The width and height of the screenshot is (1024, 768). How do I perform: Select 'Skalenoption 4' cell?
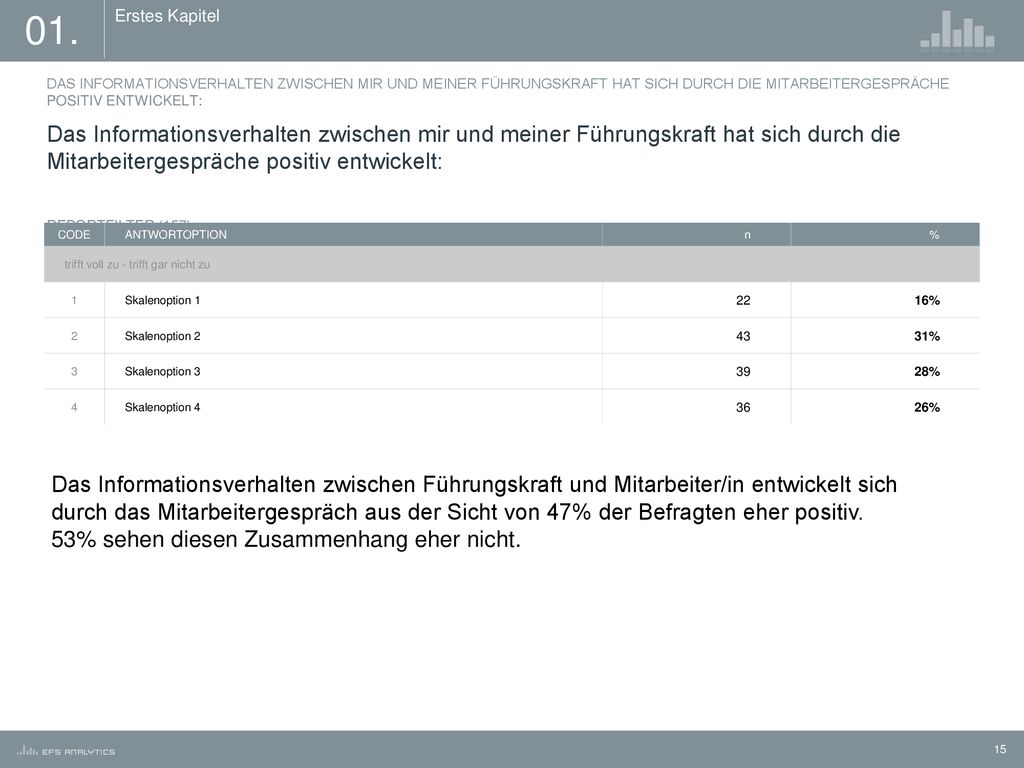(162, 408)
